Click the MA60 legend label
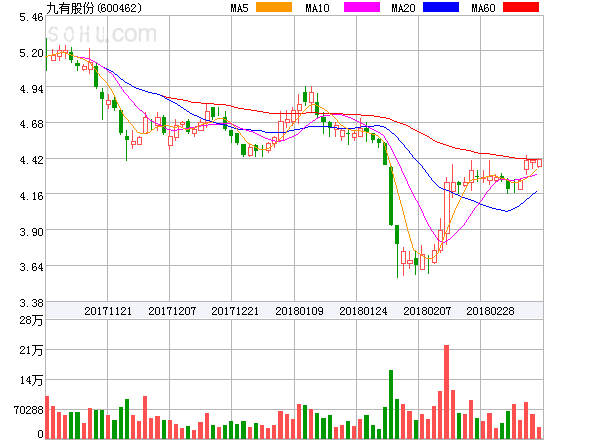Screen dimensions: 600x440 483,8
